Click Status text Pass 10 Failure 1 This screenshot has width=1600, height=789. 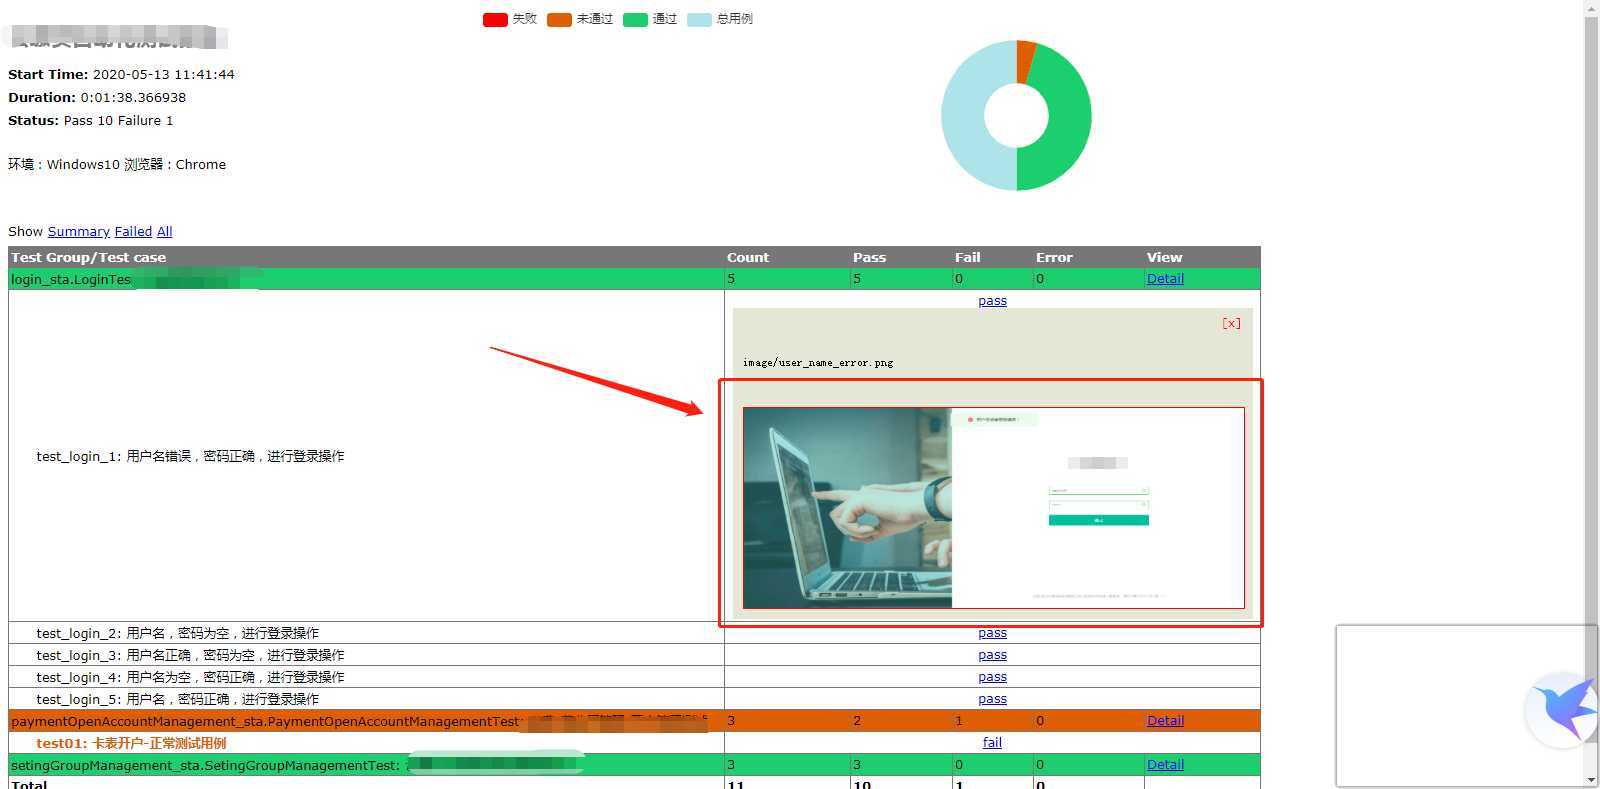119,120
